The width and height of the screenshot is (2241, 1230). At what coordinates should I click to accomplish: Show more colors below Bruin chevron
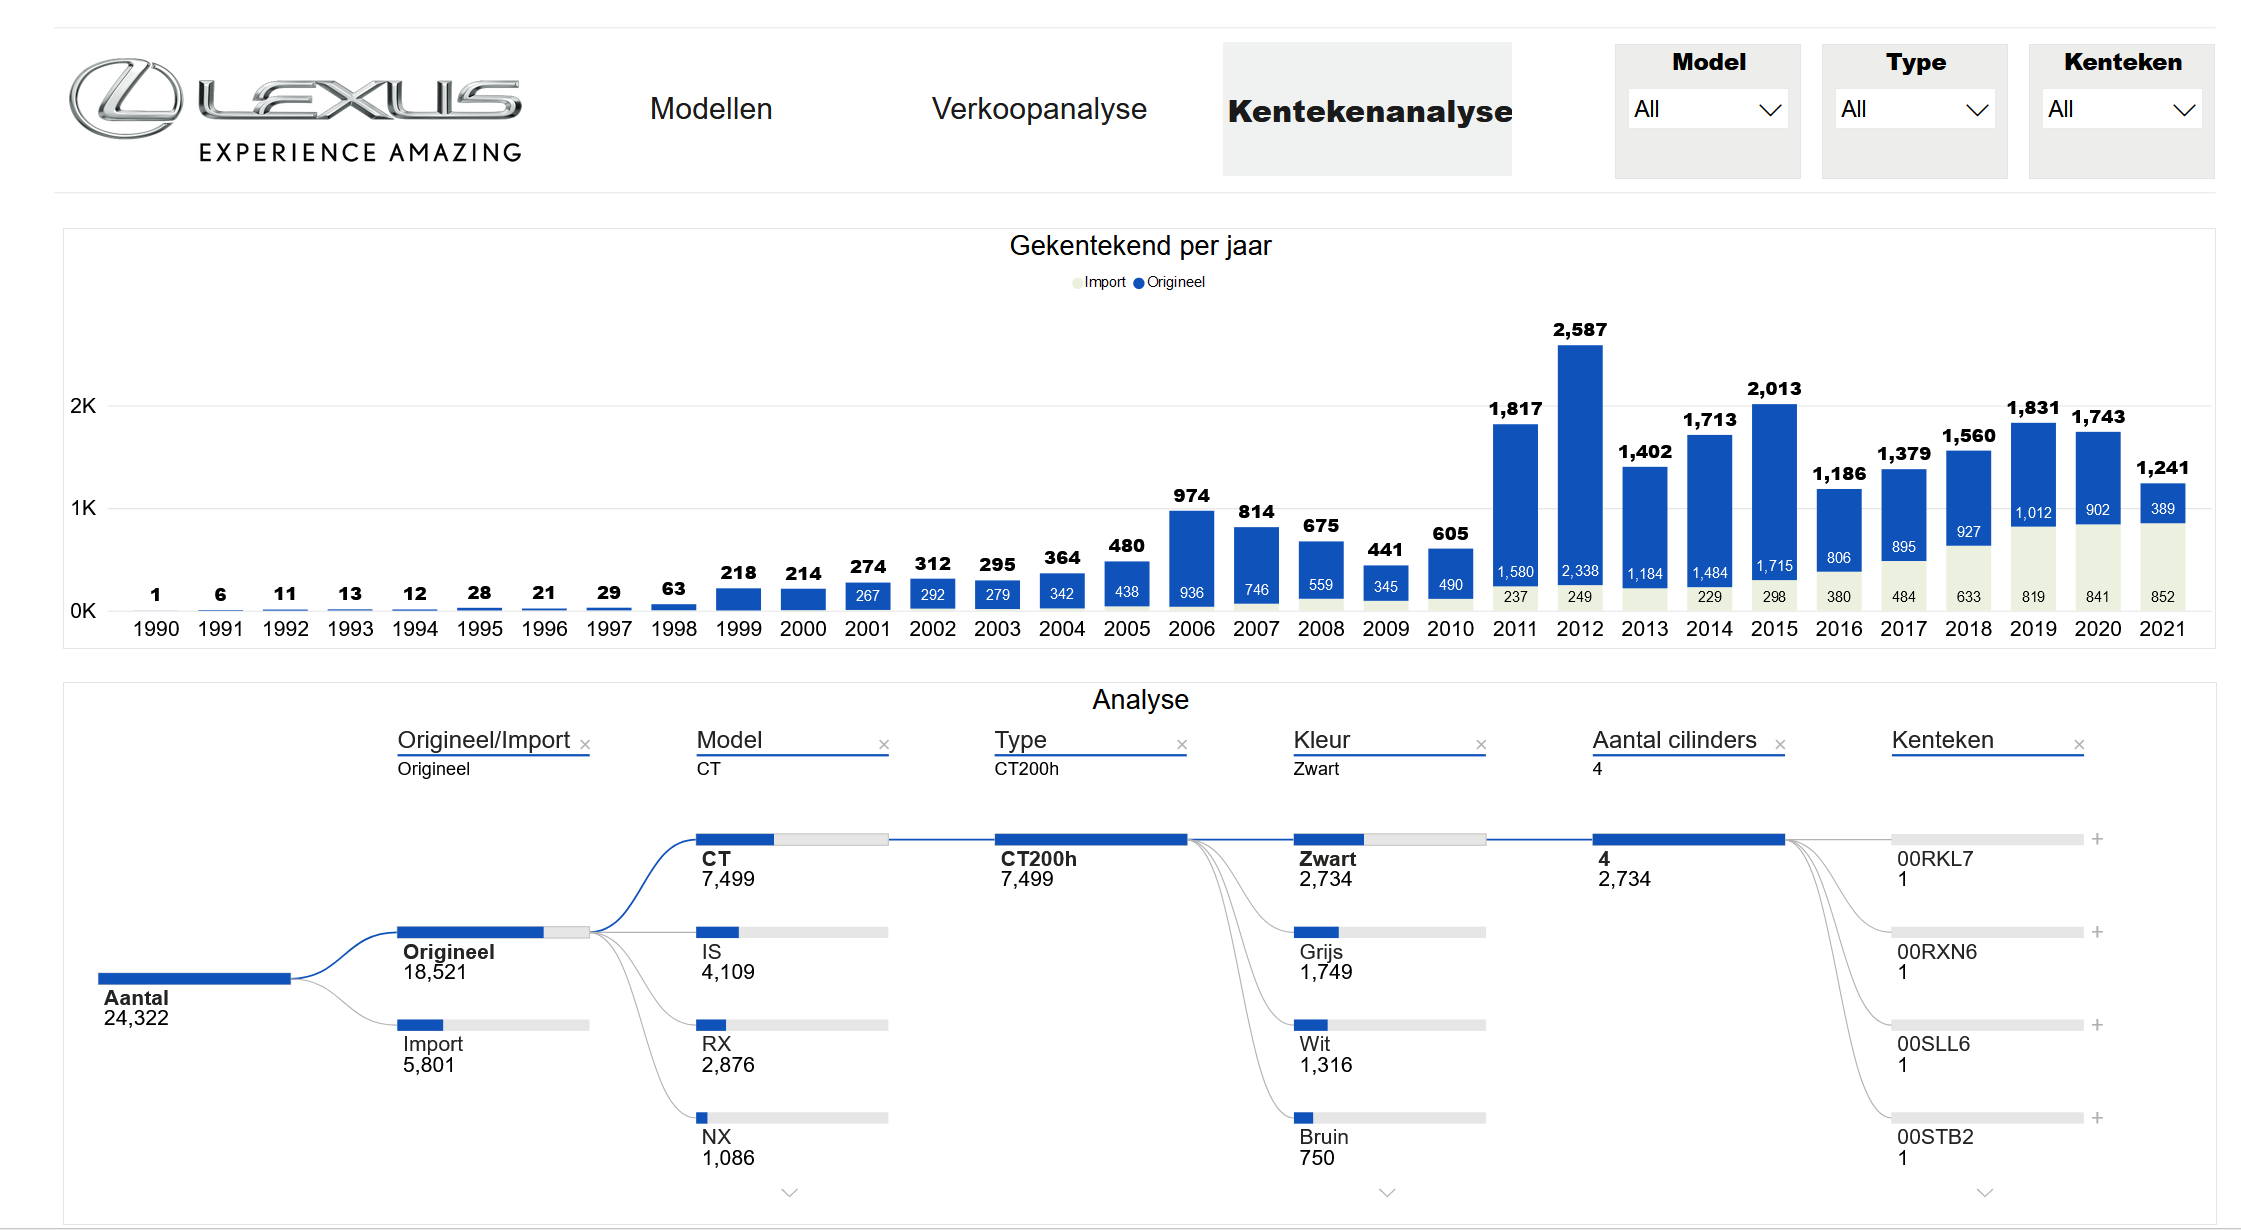(1387, 1192)
